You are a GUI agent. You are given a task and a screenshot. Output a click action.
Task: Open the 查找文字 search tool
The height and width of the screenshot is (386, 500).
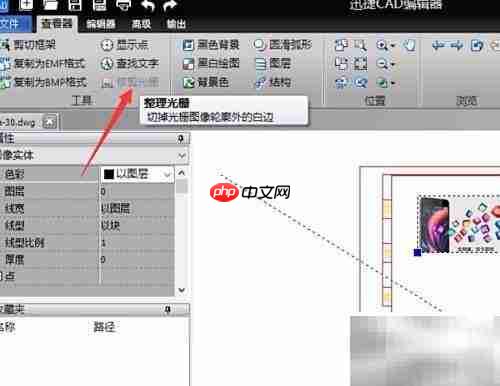pyautogui.click(x=130, y=63)
